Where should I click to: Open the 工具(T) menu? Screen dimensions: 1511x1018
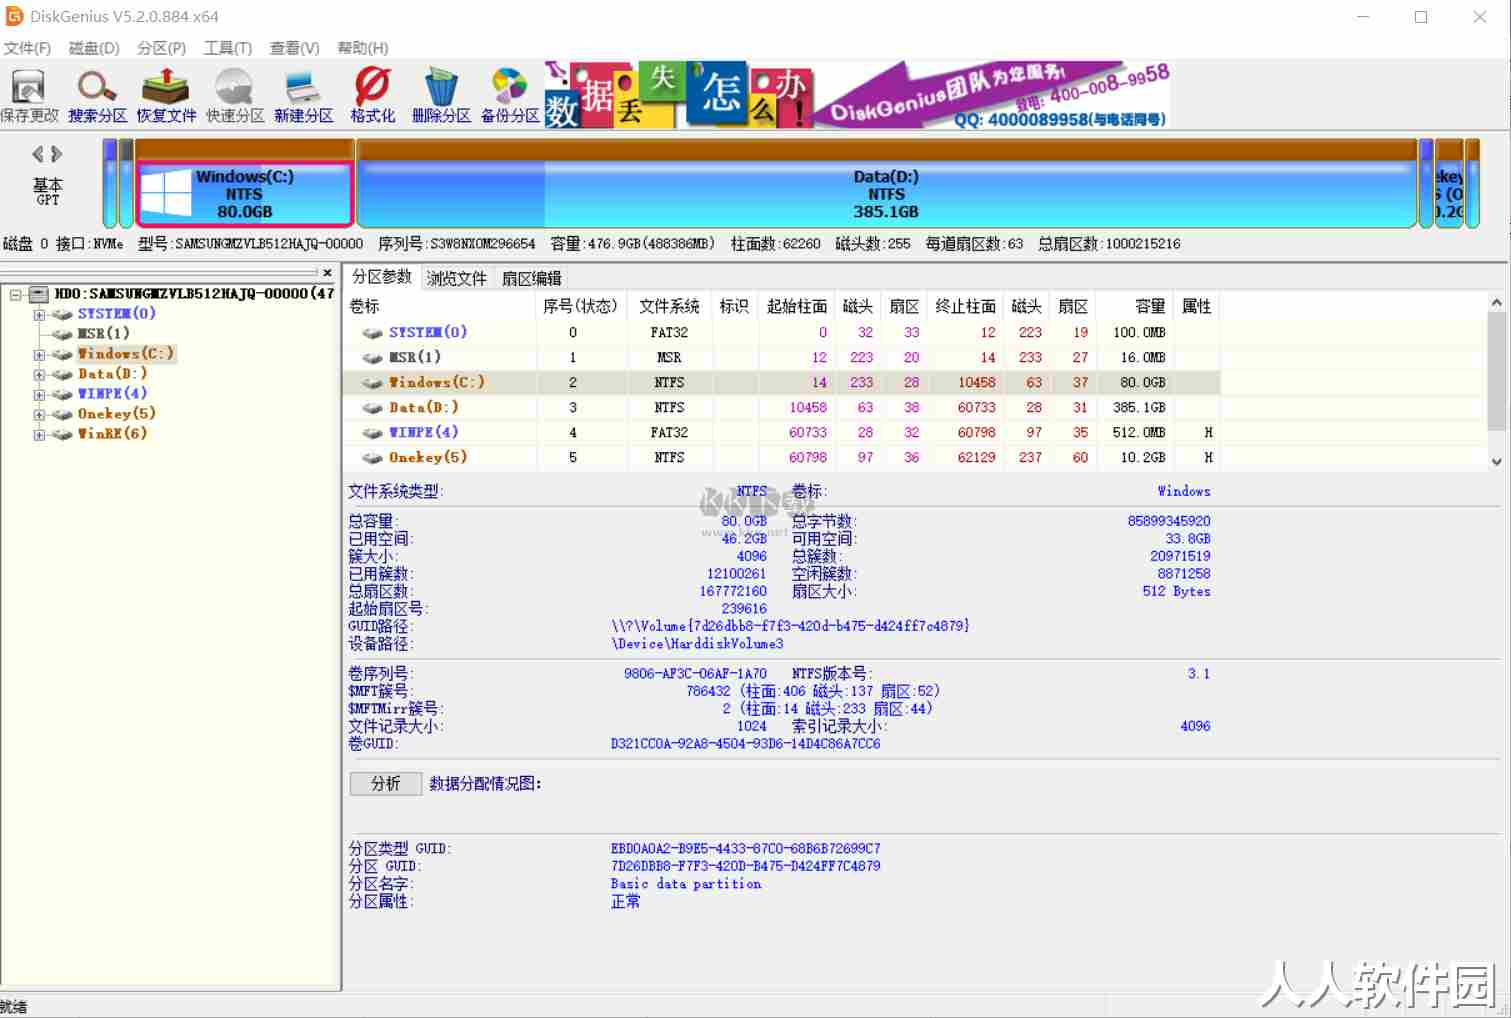pyautogui.click(x=228, y=48)
